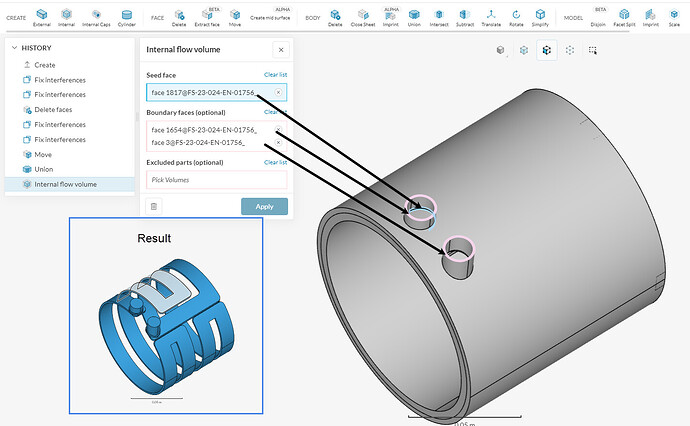Switch to point selection mode icon
Screen dimensions: 690x426
(570, 50)
